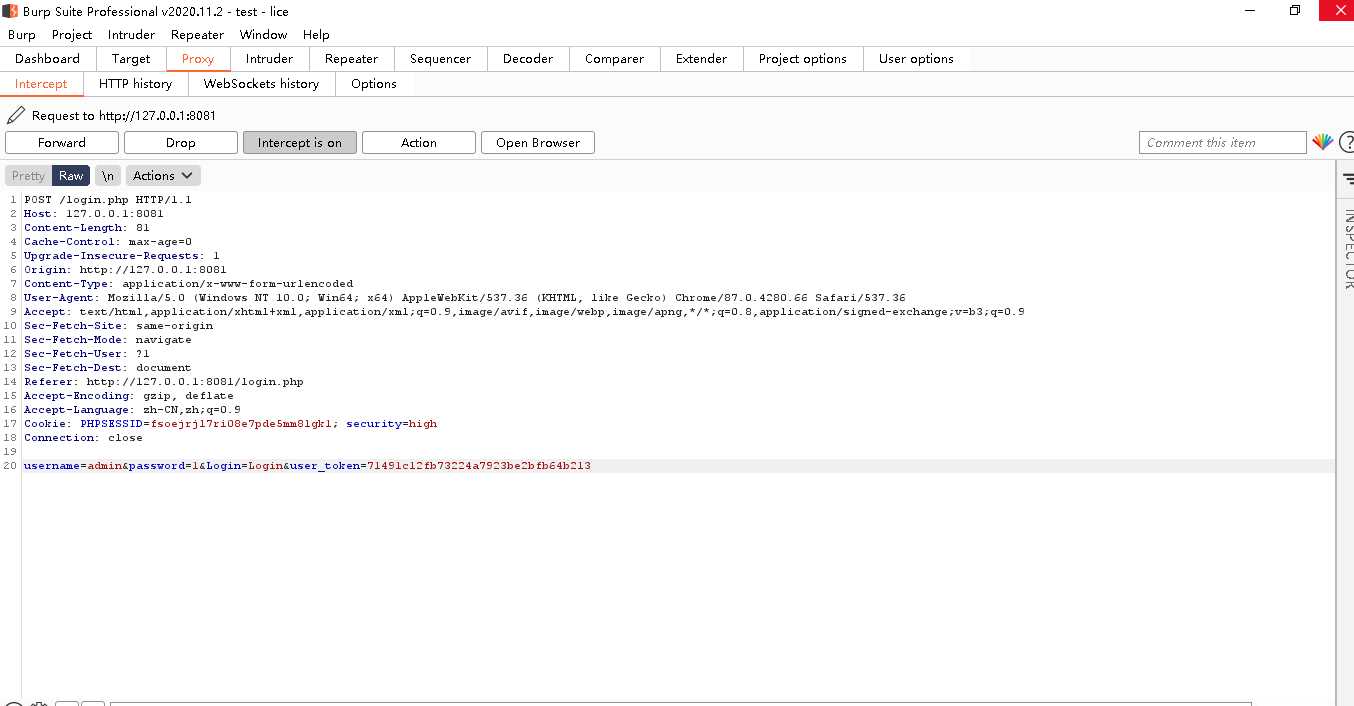
Task: Open the User options tab
Action: click(916, 59)
